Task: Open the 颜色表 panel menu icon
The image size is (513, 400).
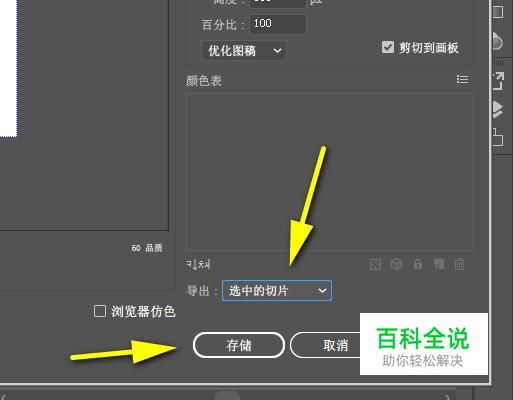Action: click(x=462, y=79)
